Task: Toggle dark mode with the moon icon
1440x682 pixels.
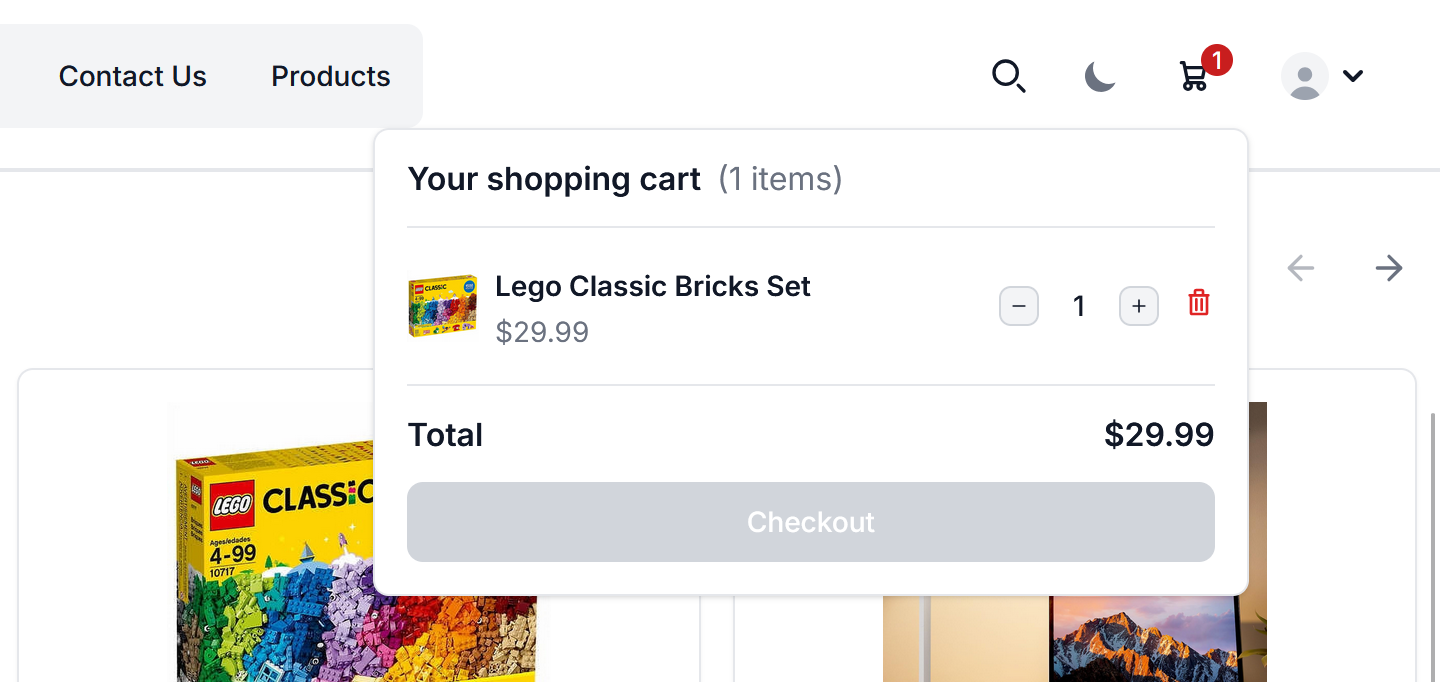Action: 1100,76
